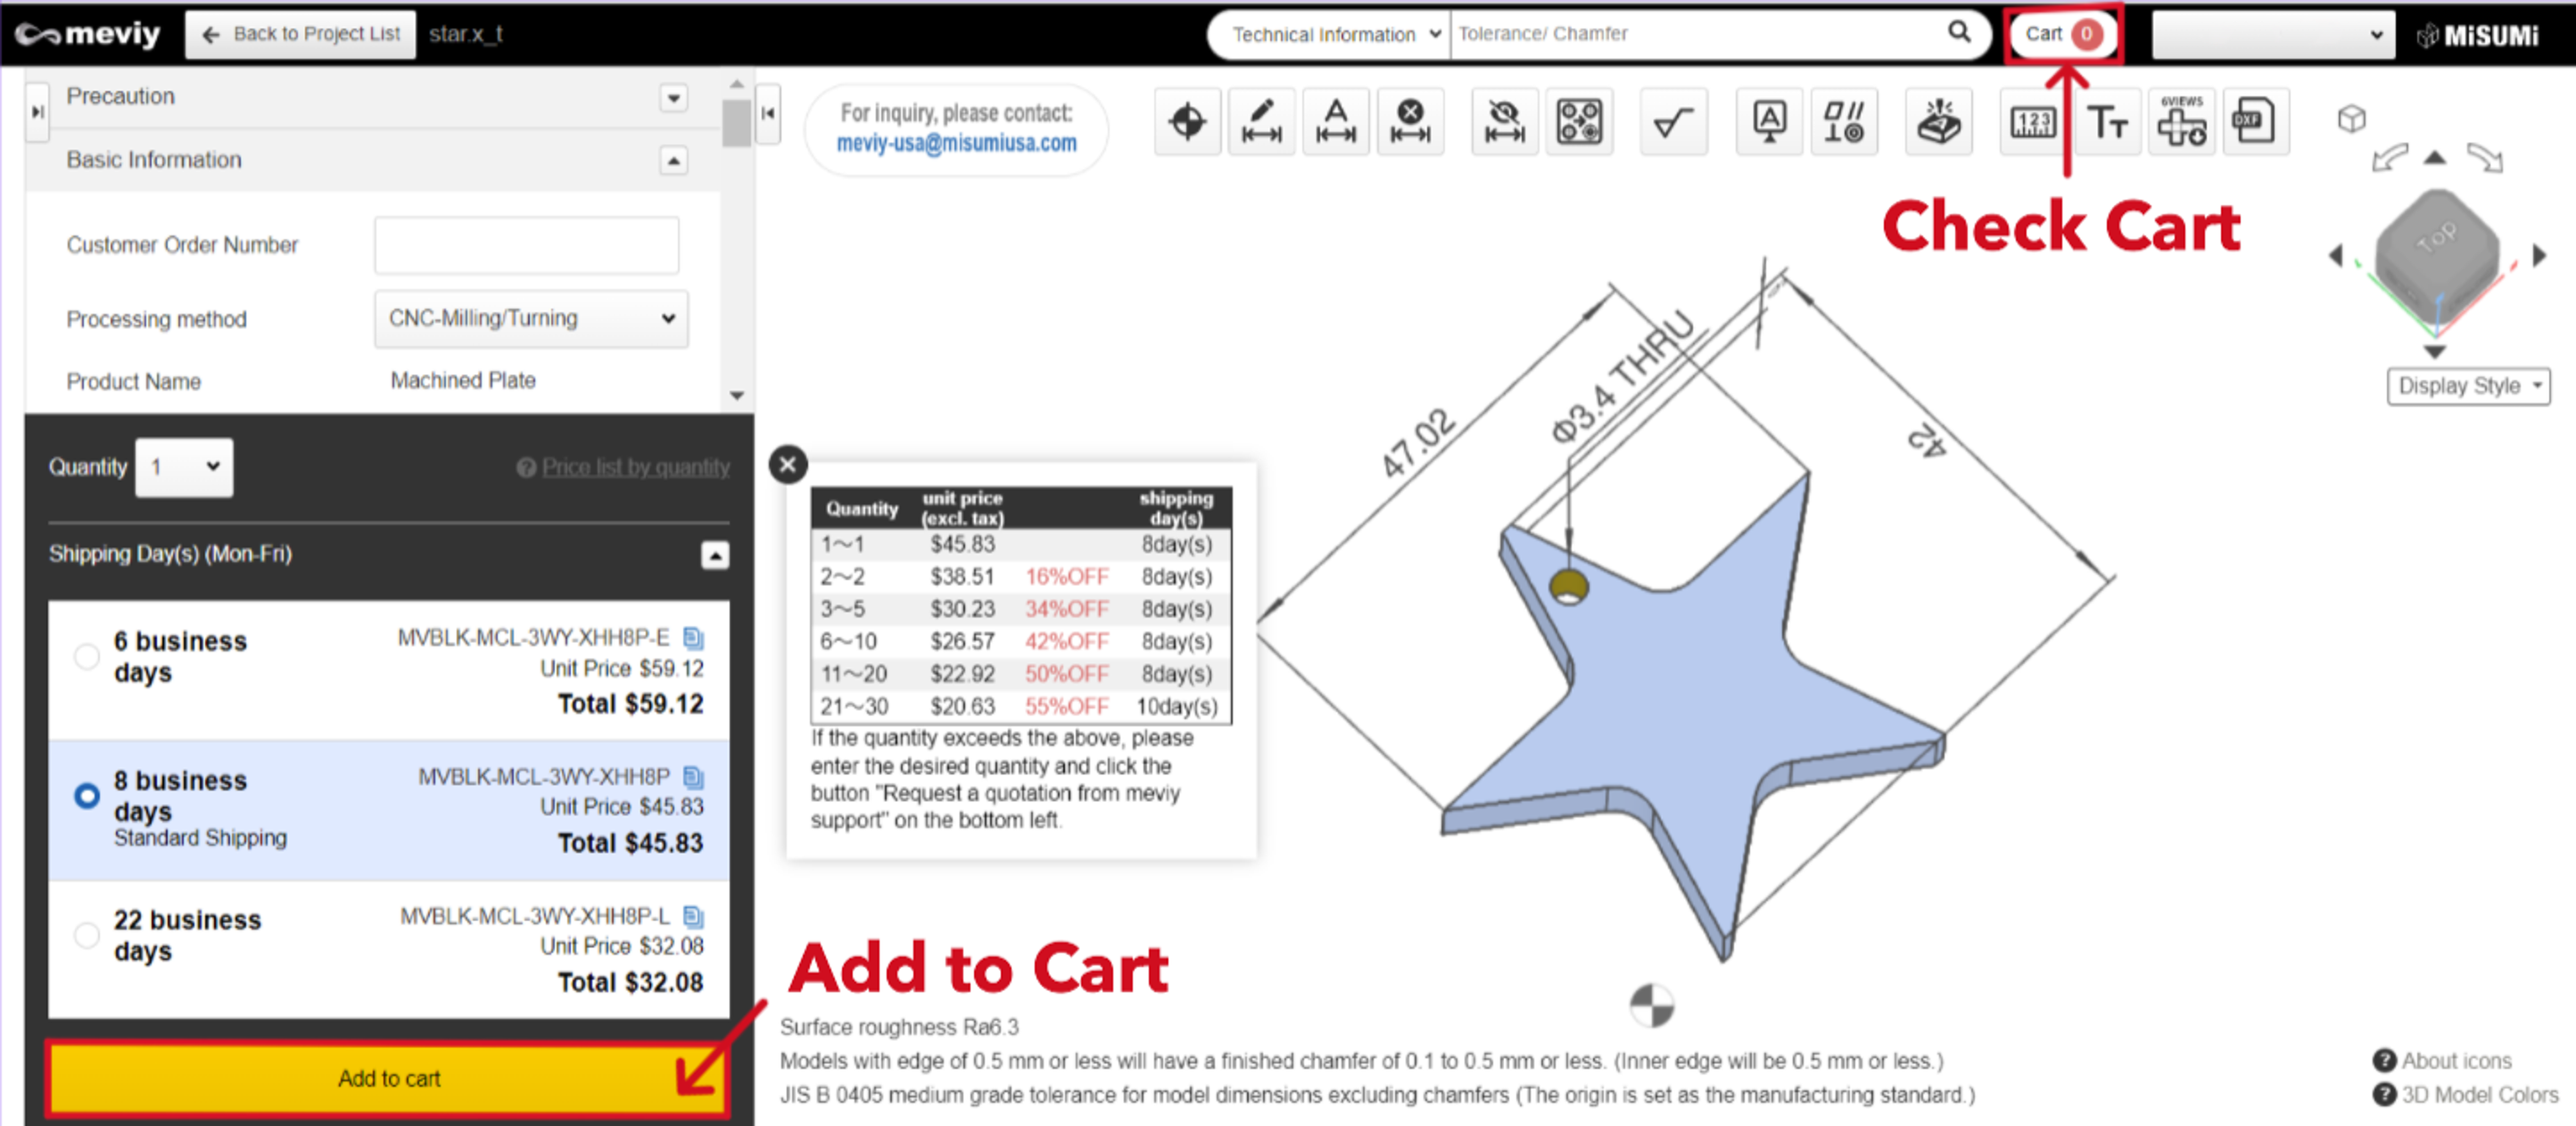The image size is (2576, 1126).
Task: Click the $38.51 unit price cell
Action: (x=962, y=576)
